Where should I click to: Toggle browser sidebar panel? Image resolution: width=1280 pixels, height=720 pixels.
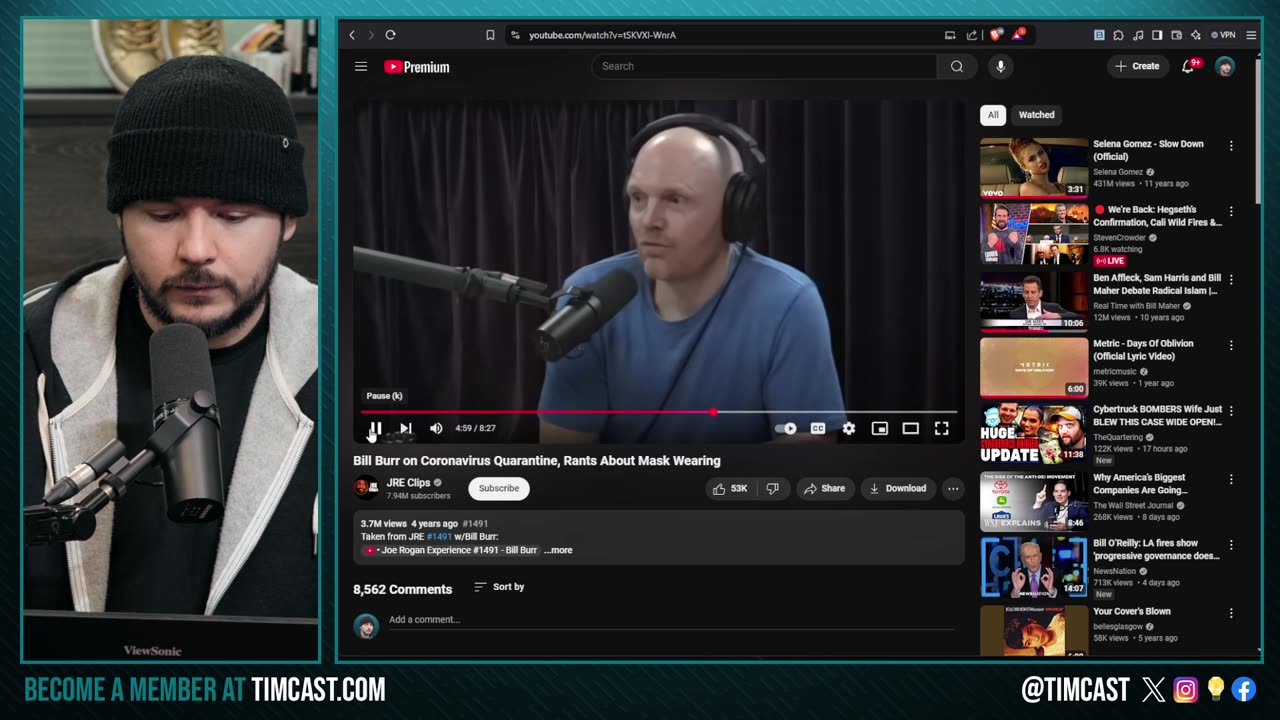(1157, 35)
